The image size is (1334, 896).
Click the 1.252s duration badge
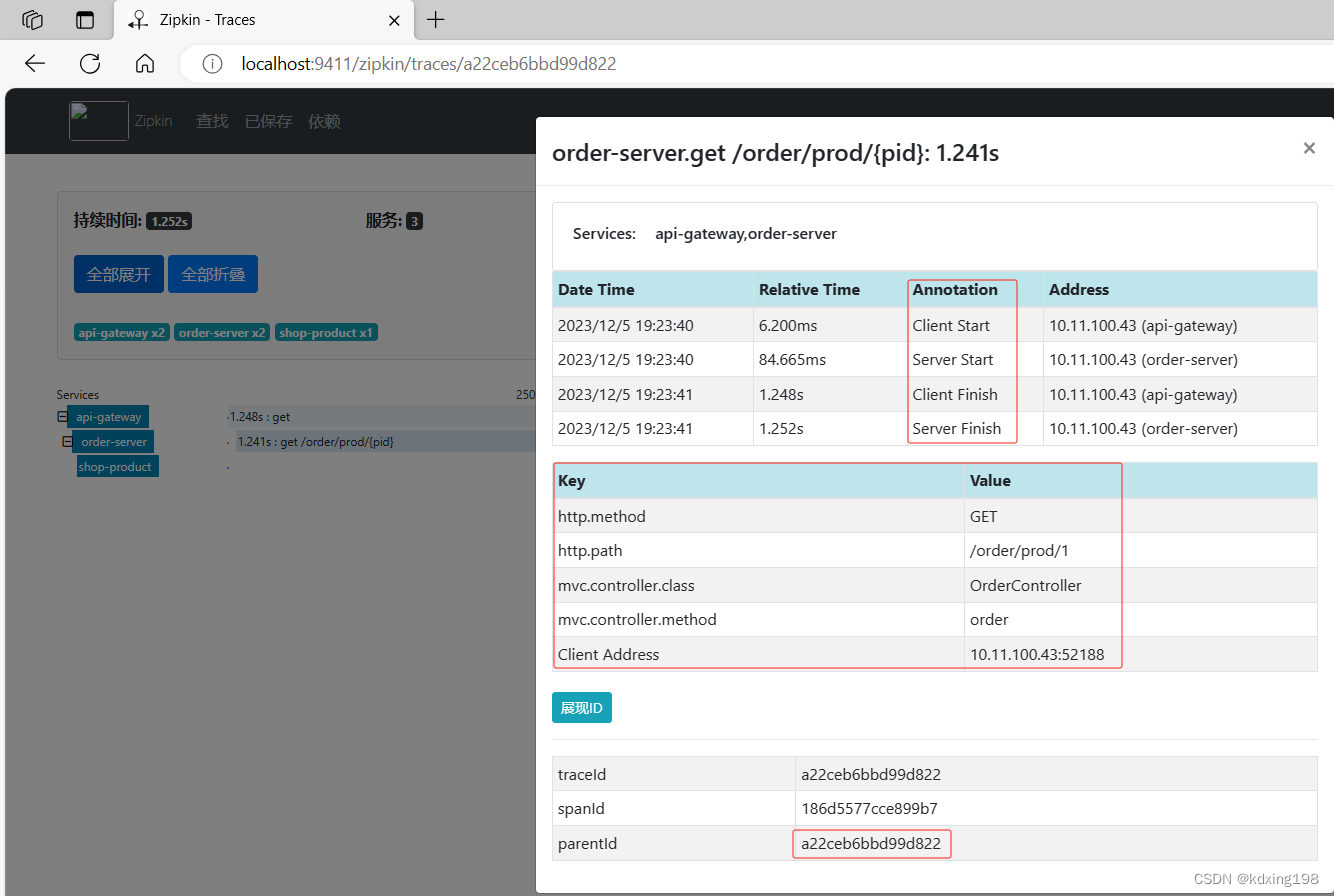(169, 221)
